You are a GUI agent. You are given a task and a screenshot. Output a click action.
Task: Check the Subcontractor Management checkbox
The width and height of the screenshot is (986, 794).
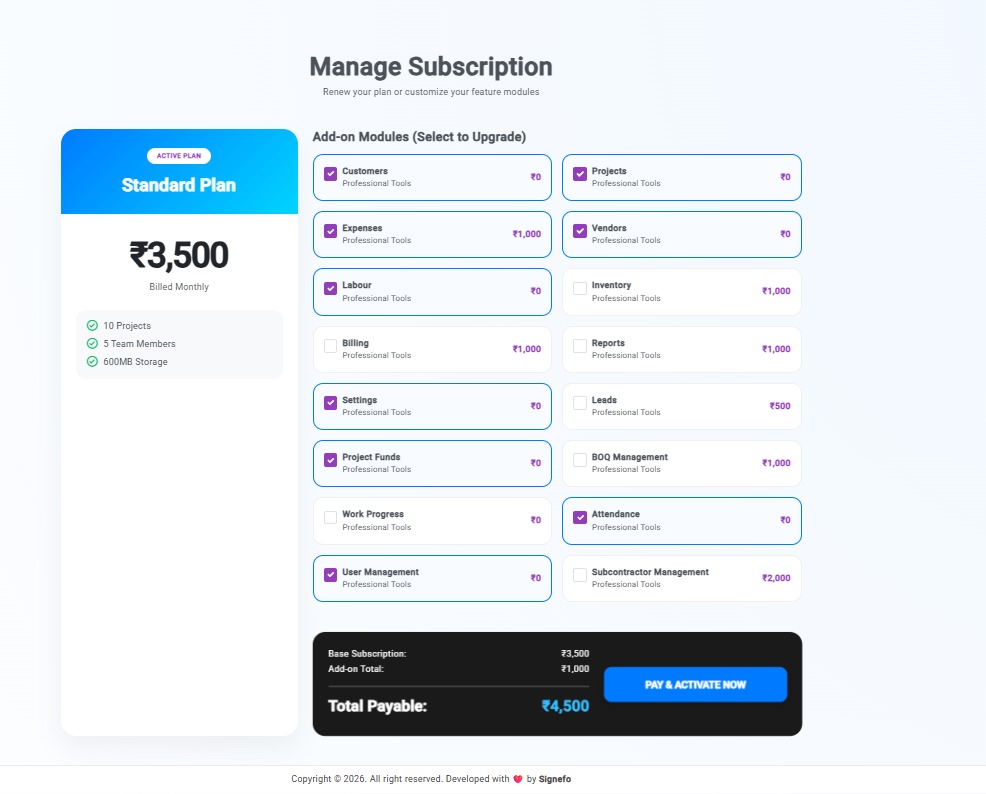[x=580, y=575]
